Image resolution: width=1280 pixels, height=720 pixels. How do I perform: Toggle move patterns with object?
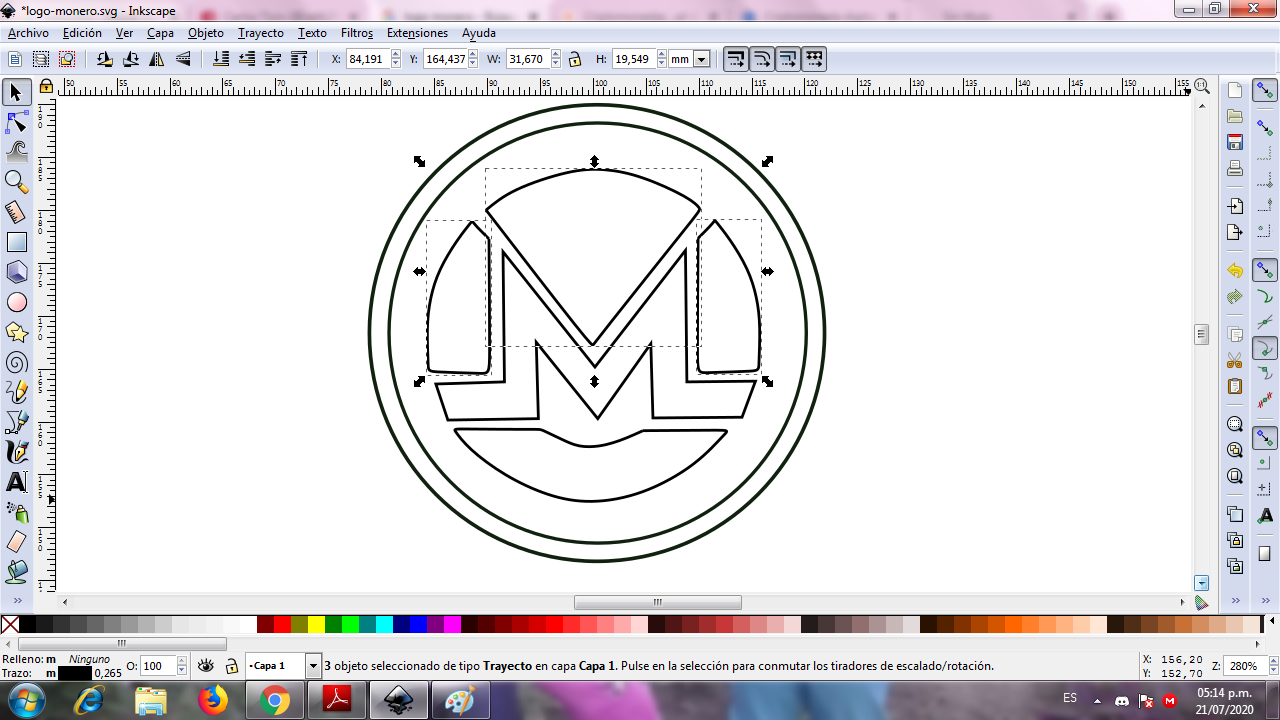point(814,59)
